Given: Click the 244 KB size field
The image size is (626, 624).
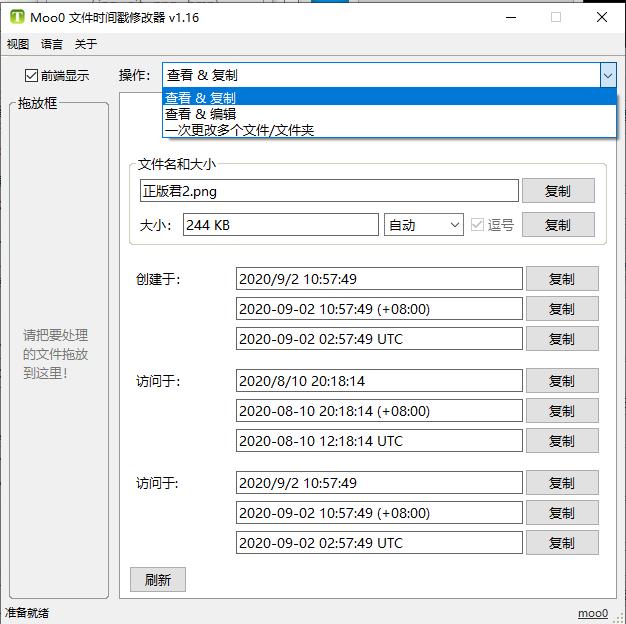Looking at the screenshot, I should tap(281, 225).
